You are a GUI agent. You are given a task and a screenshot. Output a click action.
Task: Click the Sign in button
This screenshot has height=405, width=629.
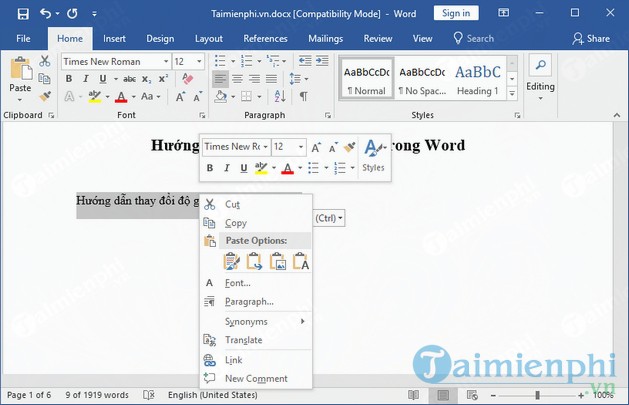pos(456,13)
